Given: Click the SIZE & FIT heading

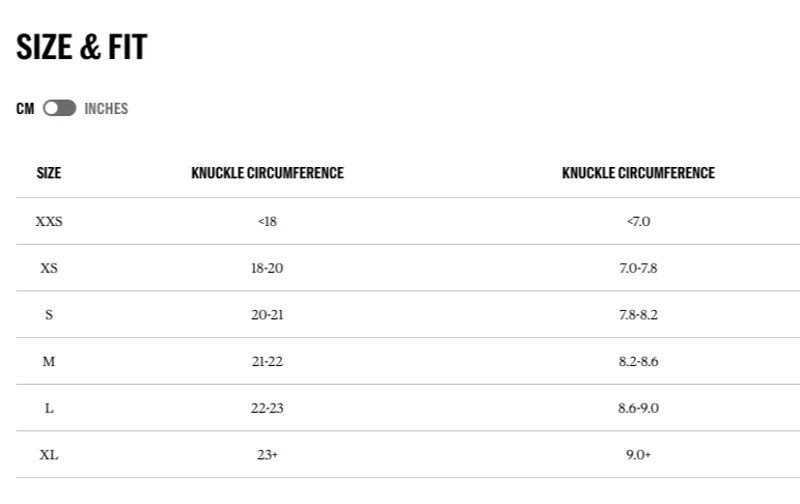Looking at the screenshot, I should click(x=82, y=47).
